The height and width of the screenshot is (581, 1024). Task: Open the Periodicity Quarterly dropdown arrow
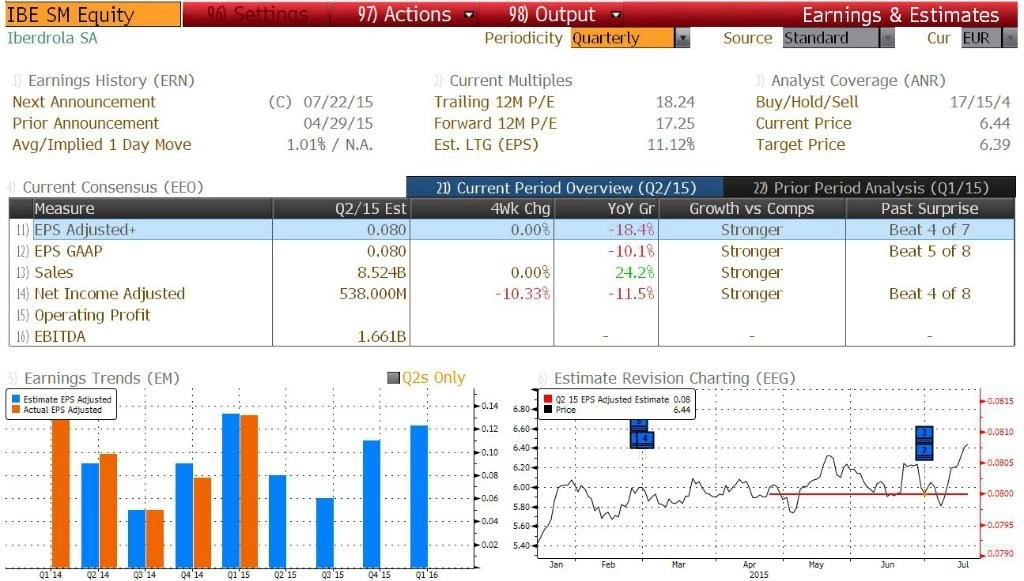click(682, 39)
